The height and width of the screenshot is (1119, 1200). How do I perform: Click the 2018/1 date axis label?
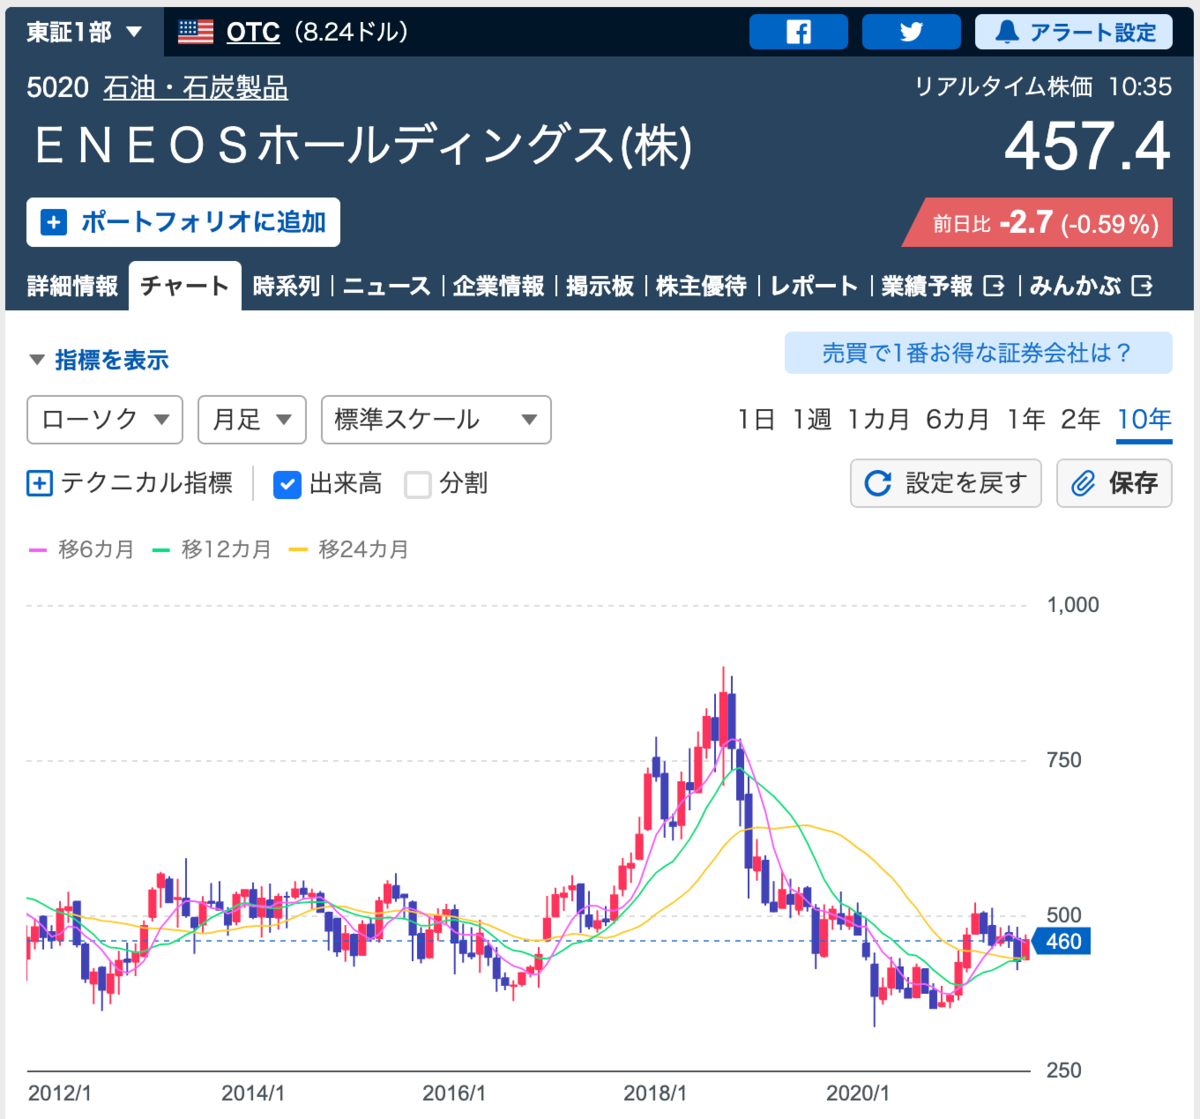point(655,1093)
